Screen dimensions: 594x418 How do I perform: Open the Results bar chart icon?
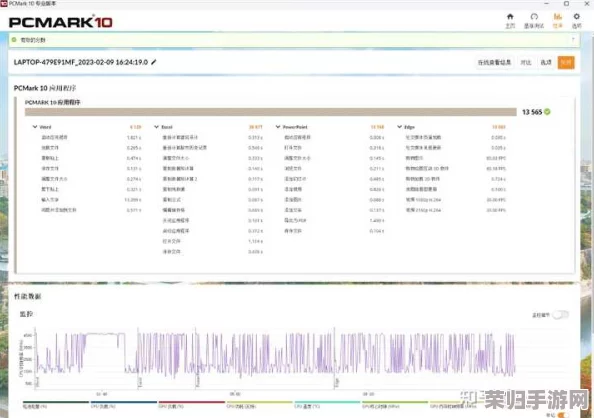[558, 17]
